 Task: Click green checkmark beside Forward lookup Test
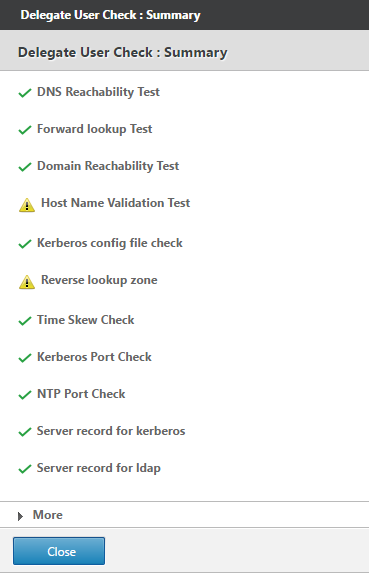(x=25, y=130)
